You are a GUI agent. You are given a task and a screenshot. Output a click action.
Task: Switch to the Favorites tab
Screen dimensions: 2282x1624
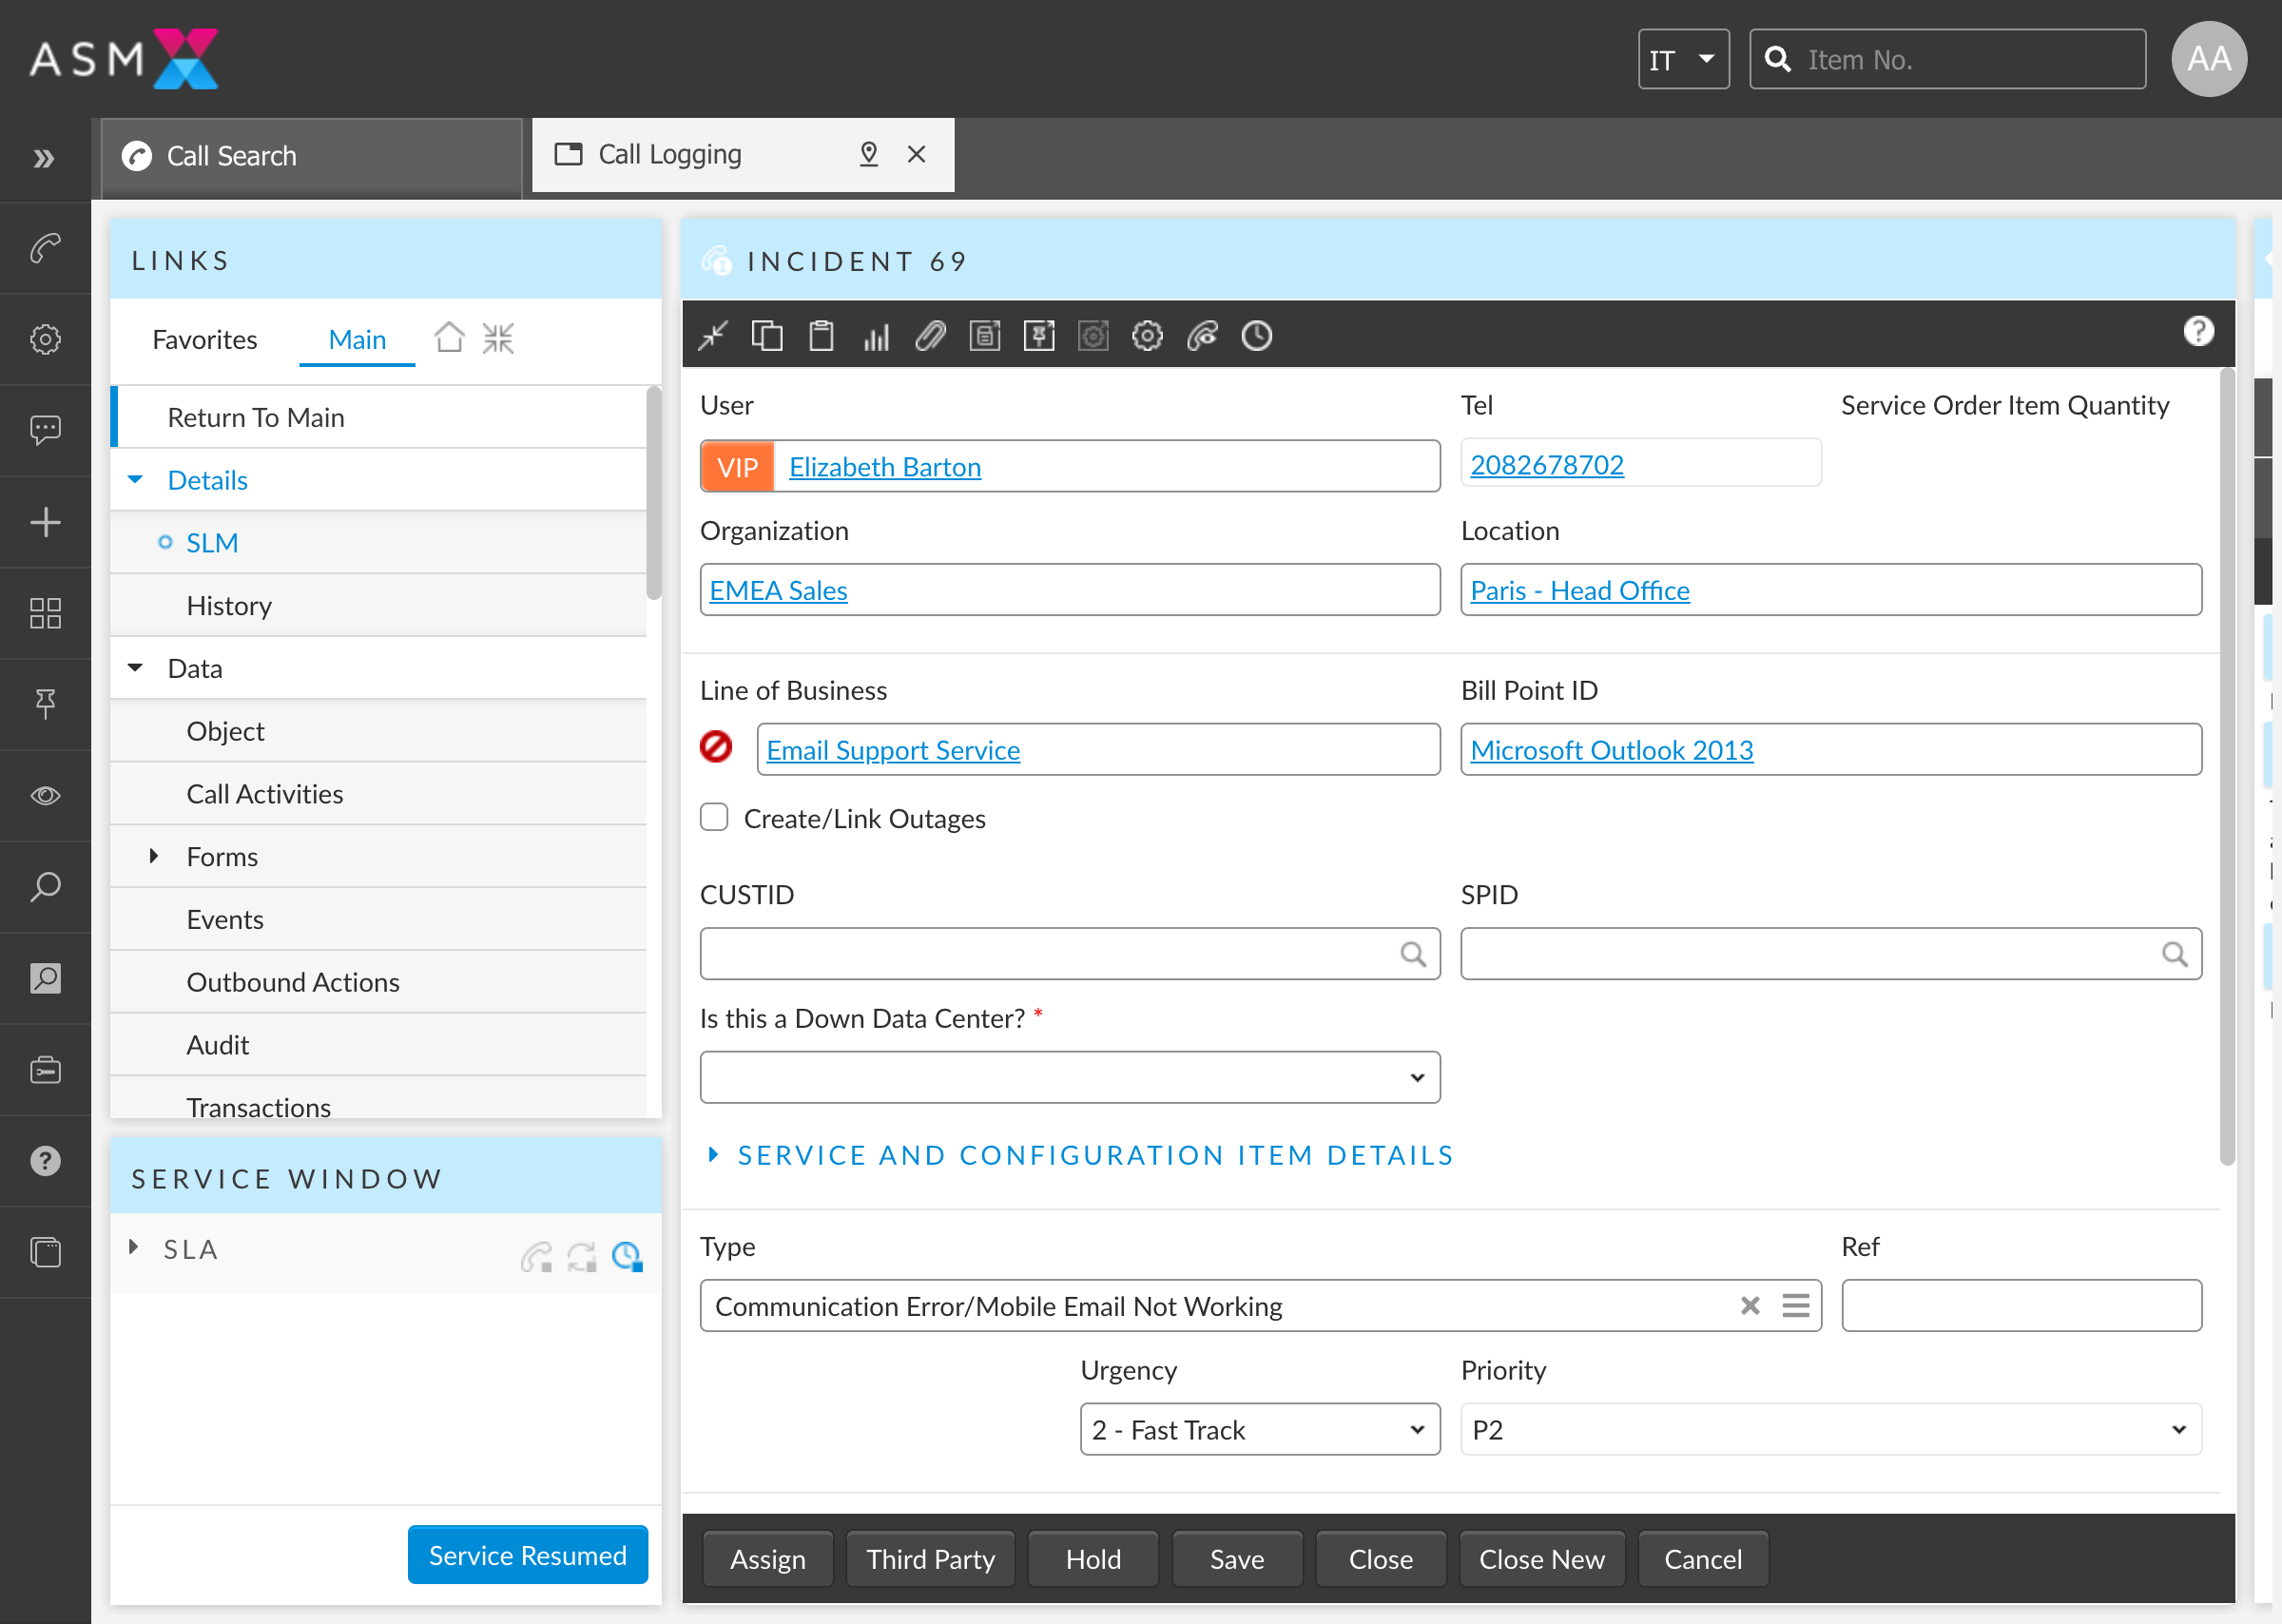tap(205, 338)
